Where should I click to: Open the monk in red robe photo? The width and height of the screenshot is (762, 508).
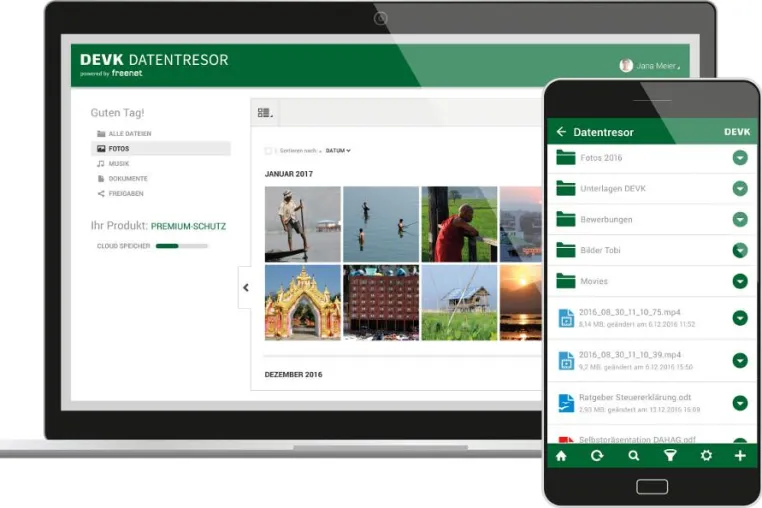click(459, 224)
